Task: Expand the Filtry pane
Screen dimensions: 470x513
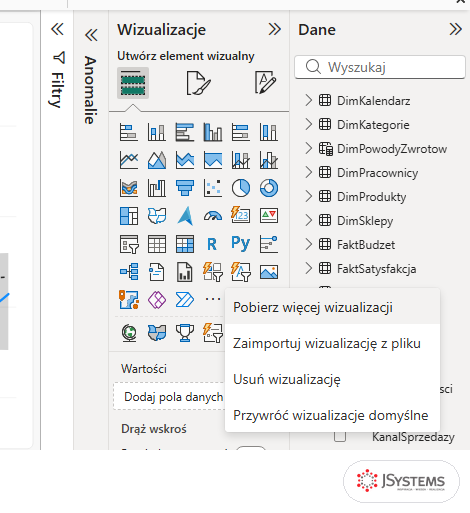Action: point(57,29)
